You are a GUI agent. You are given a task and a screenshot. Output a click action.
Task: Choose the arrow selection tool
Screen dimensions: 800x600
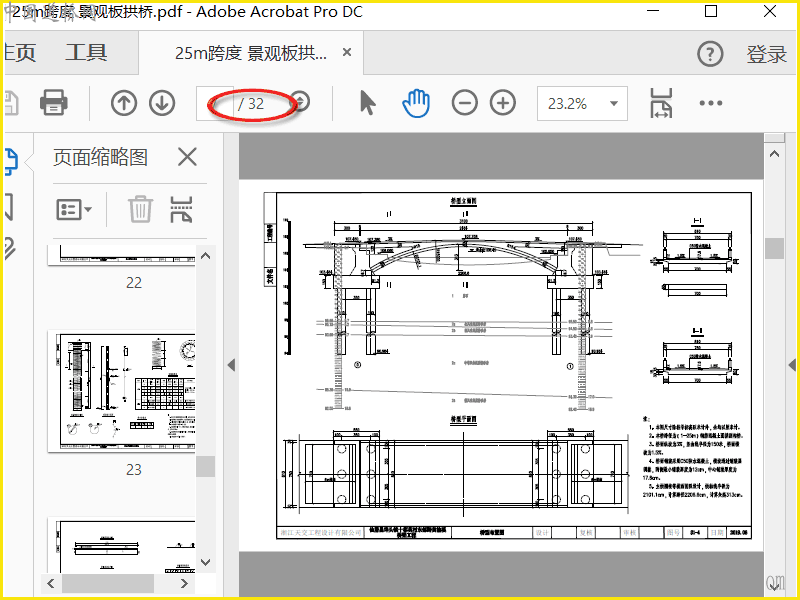click(367, 103)
